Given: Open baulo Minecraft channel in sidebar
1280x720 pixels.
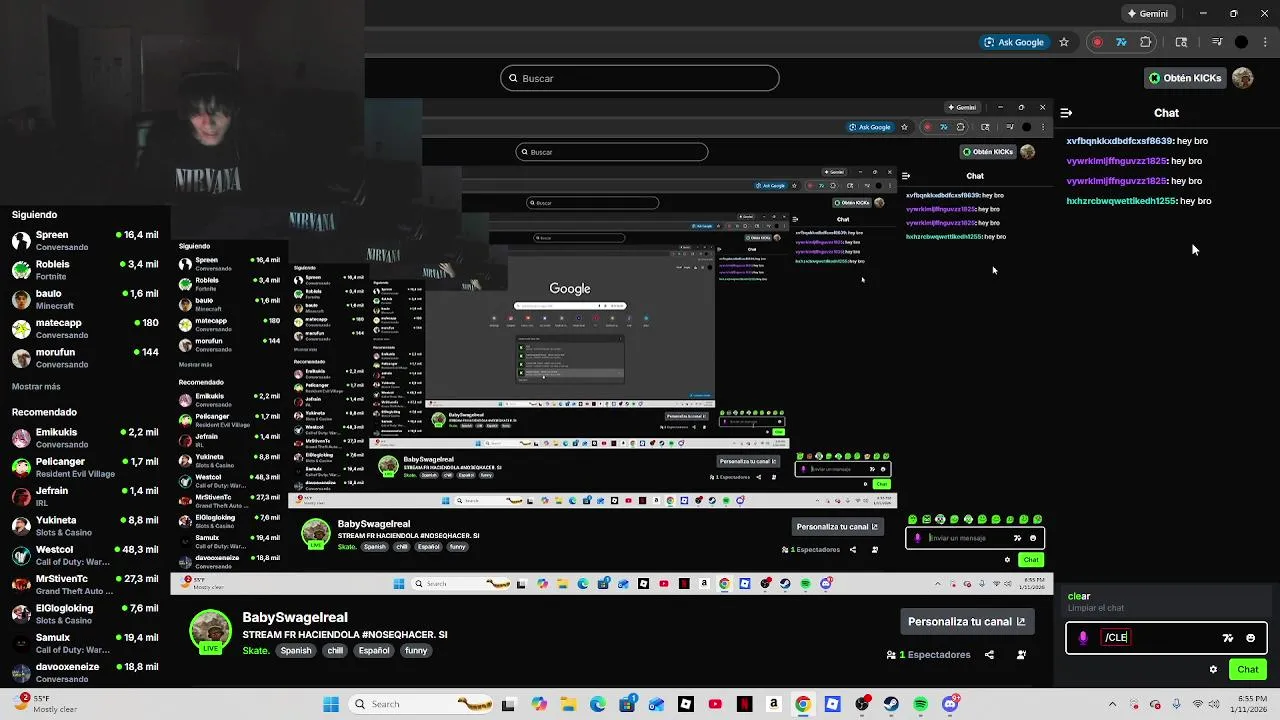Looking at the screenshot, I should point(85,299).
